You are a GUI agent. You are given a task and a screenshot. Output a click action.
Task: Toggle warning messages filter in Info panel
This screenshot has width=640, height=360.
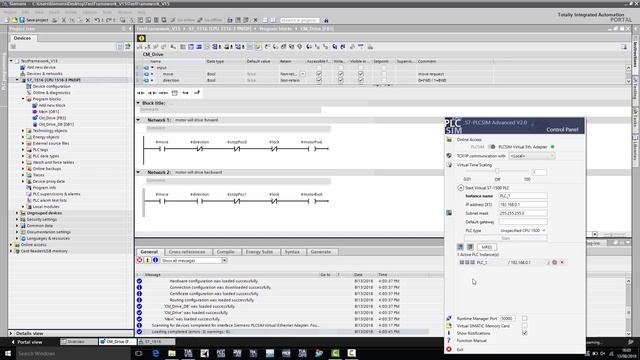[147, 260]
